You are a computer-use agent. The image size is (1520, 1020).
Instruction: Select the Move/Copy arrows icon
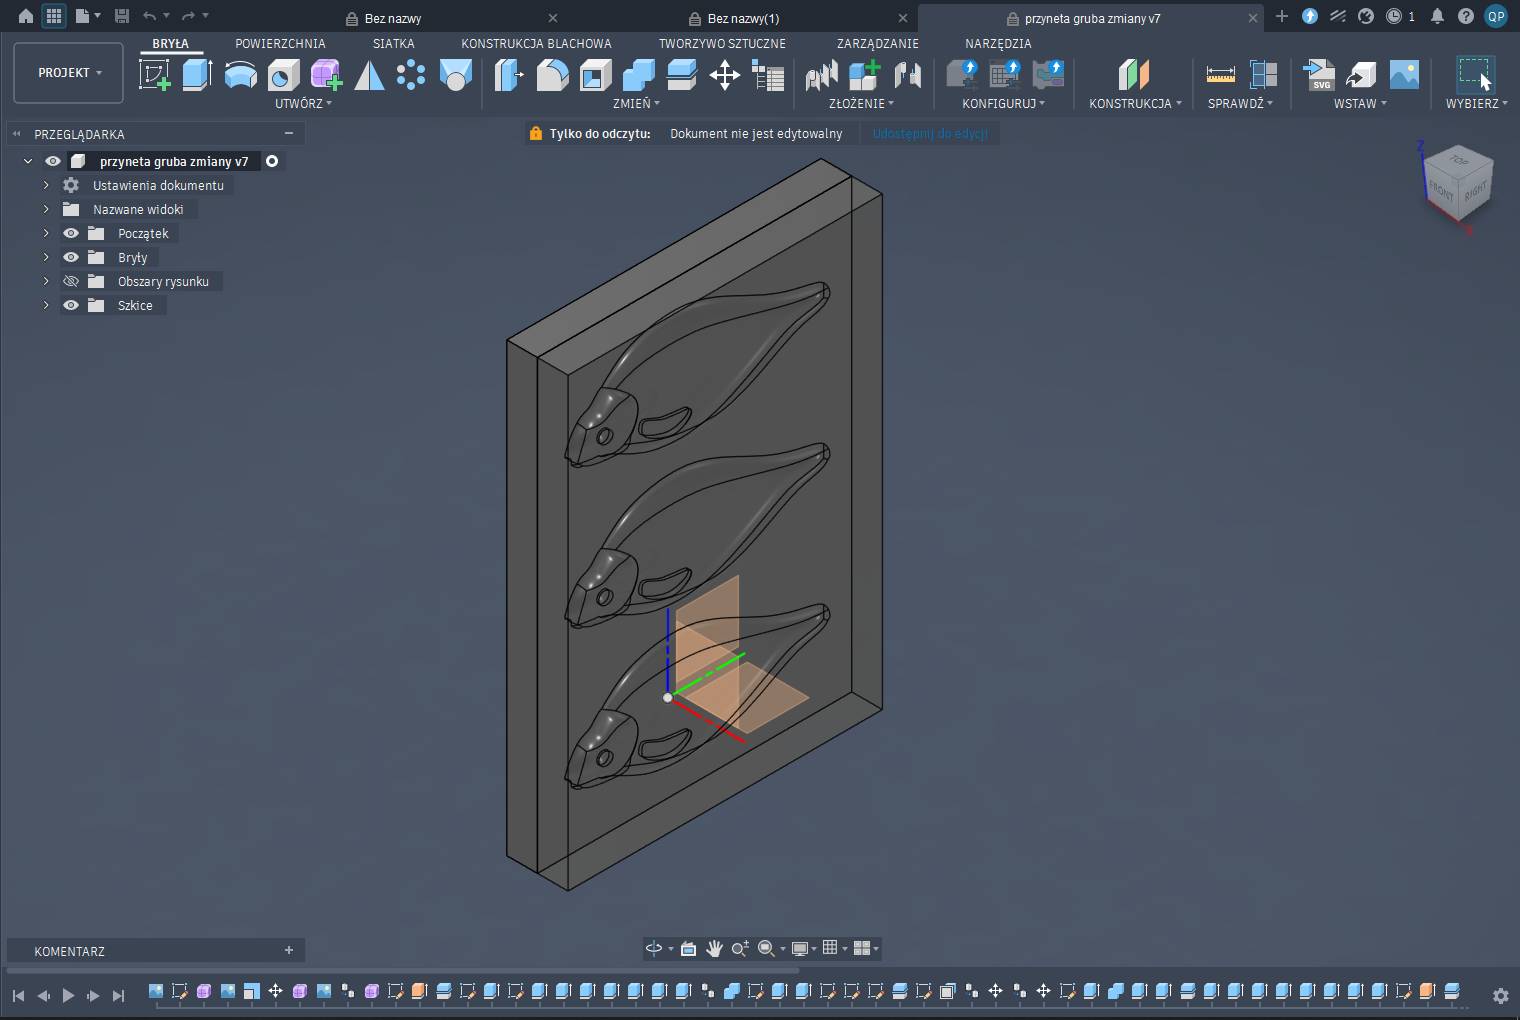click(x=724, y=75)
